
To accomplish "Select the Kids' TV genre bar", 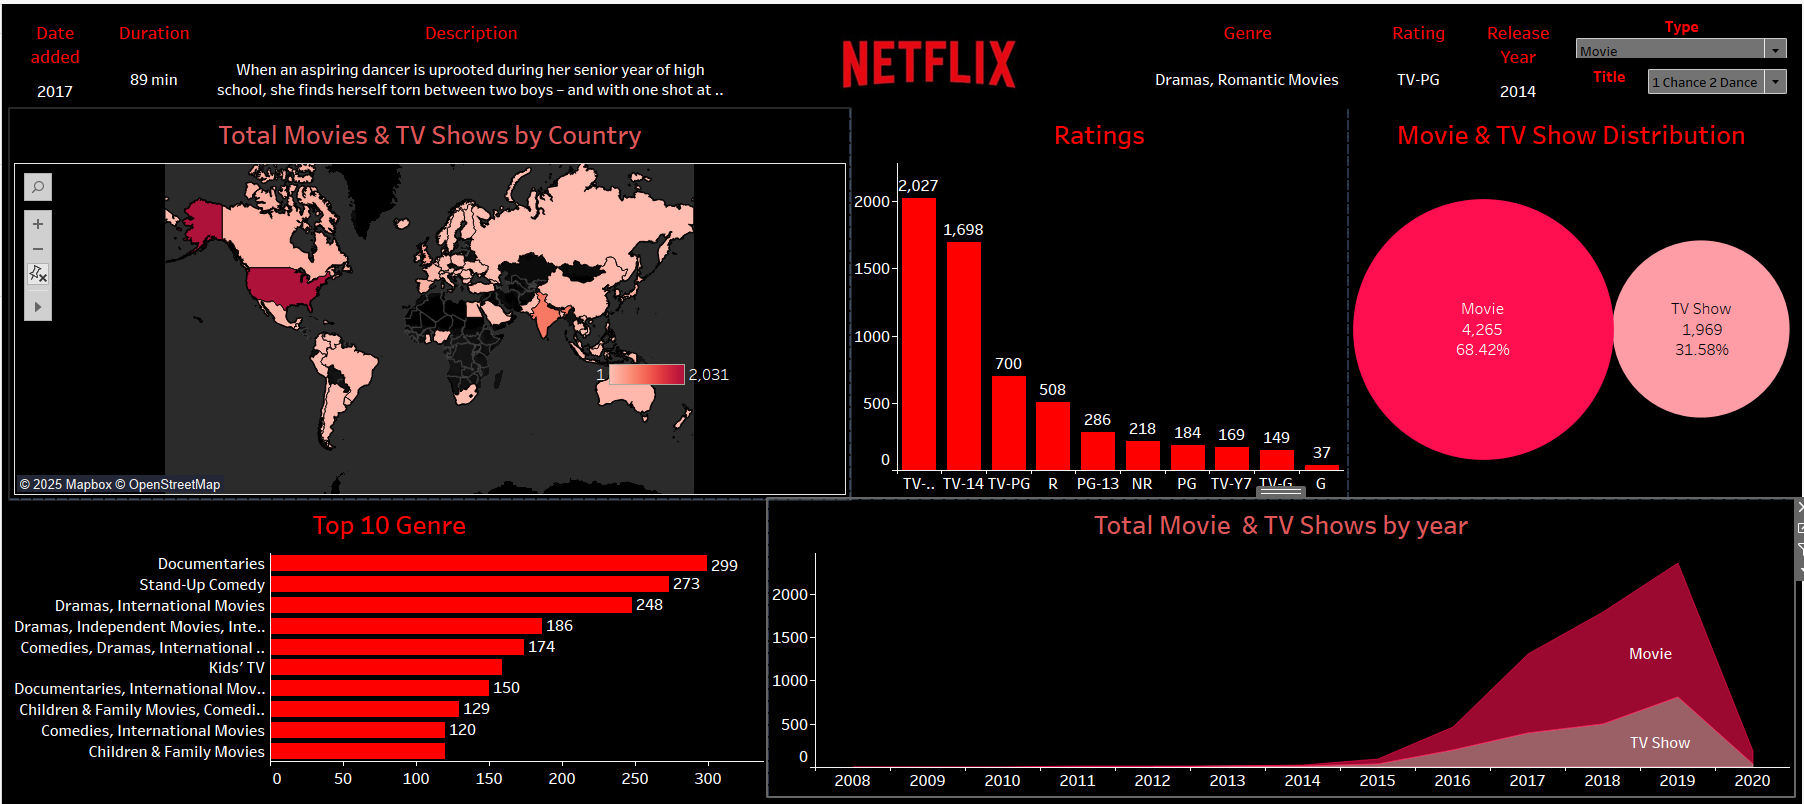I will 386,667.
